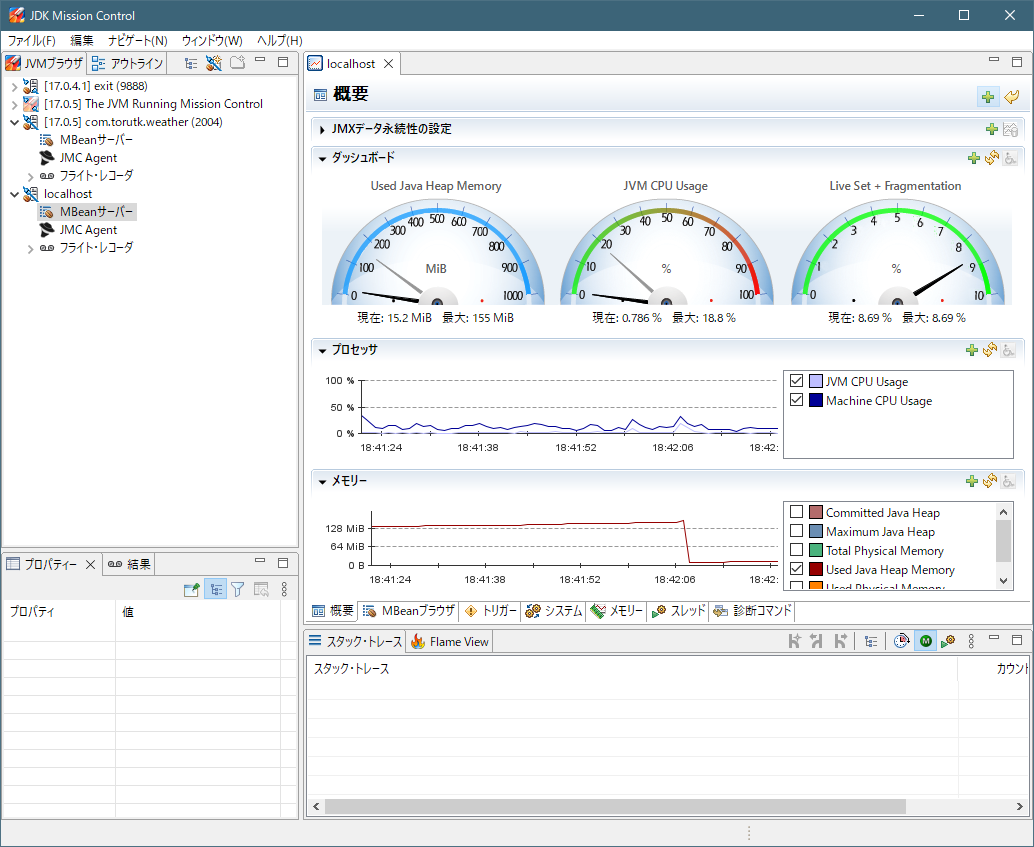Switch to the スレッド tab
Image resolution: width=1034 pixels, height=847 pixels.
pos(679,611)
